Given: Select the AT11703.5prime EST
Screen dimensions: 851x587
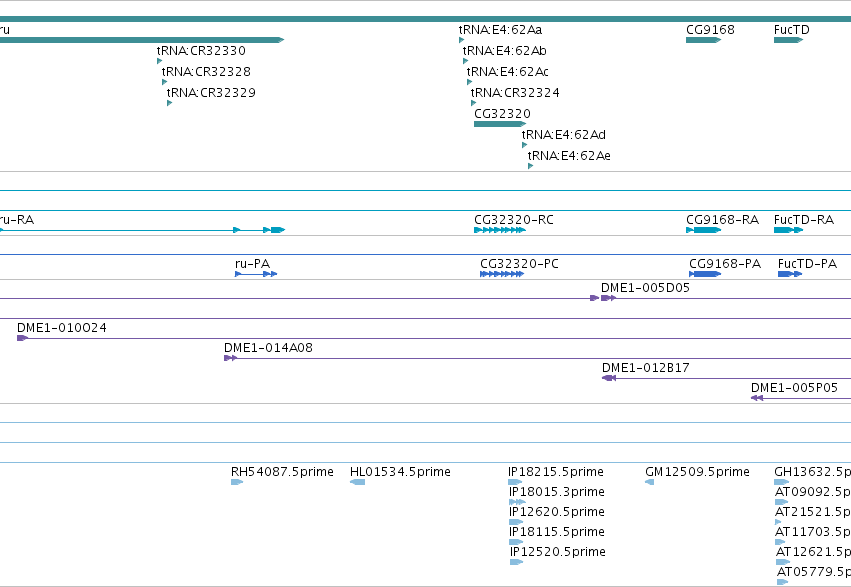Looking at the screenshot, I should pos(780,542).
